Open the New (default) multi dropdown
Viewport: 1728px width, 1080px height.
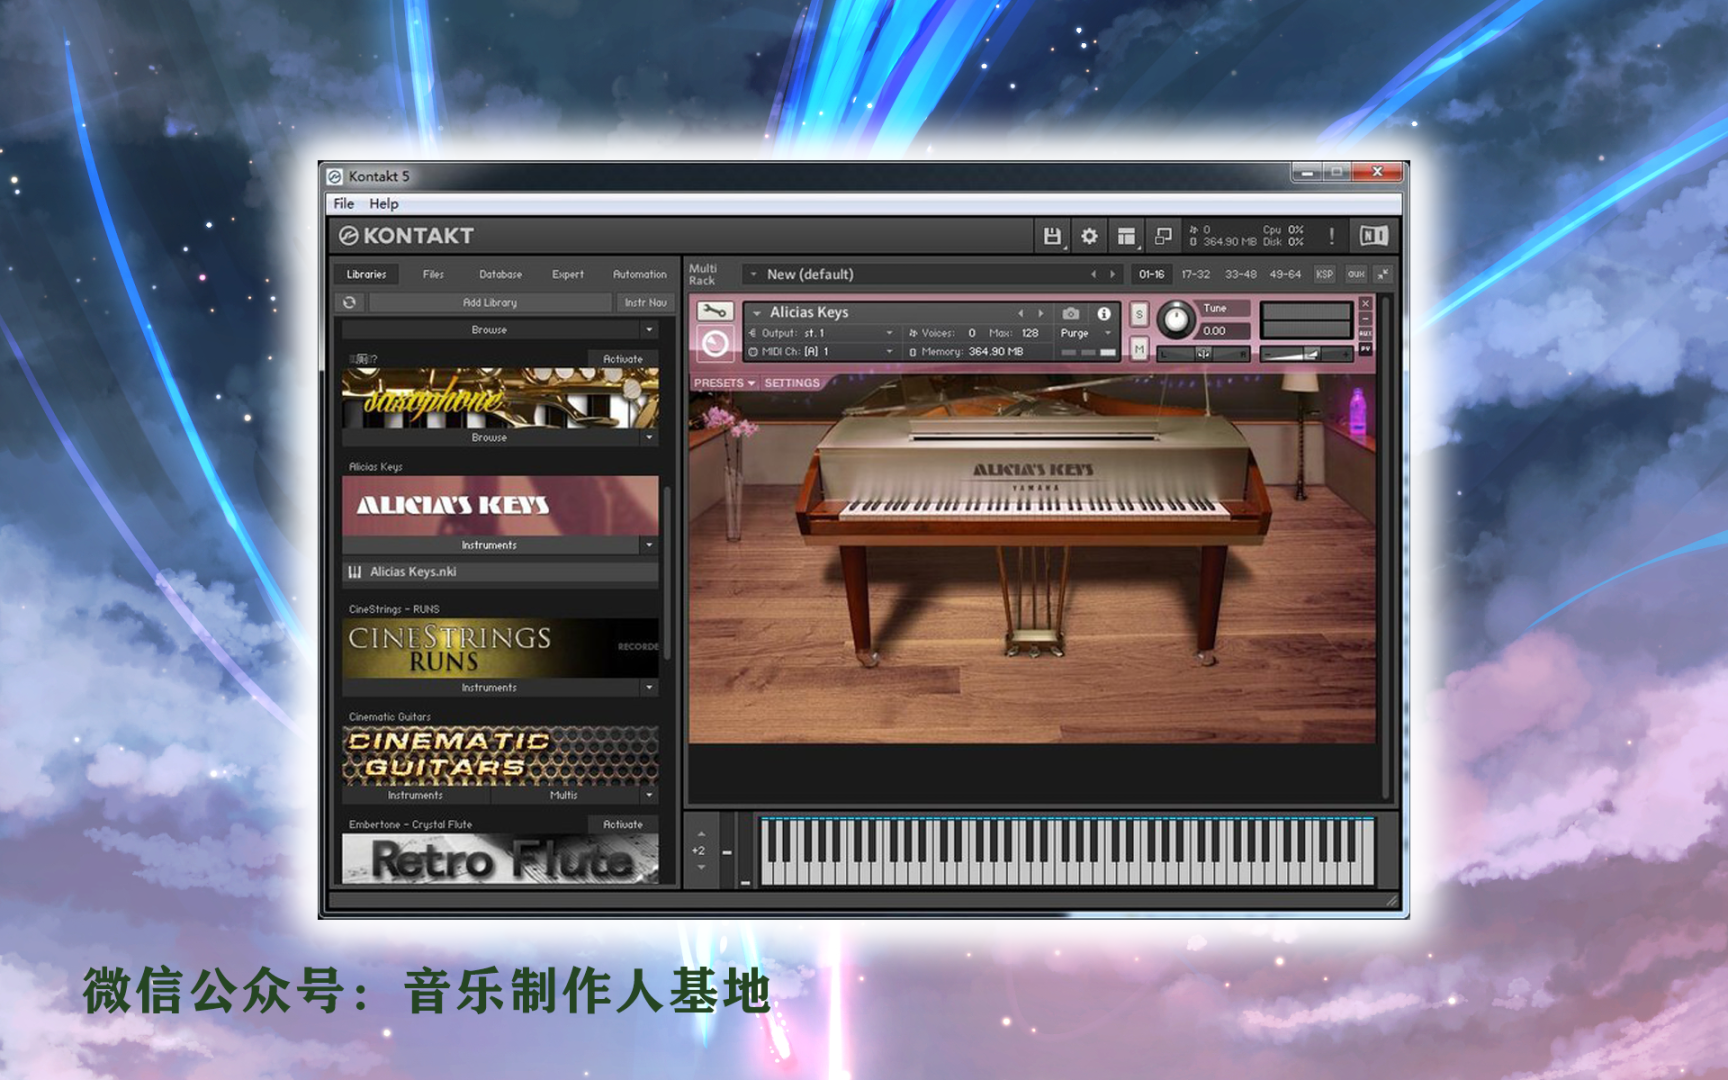point(753,274)
